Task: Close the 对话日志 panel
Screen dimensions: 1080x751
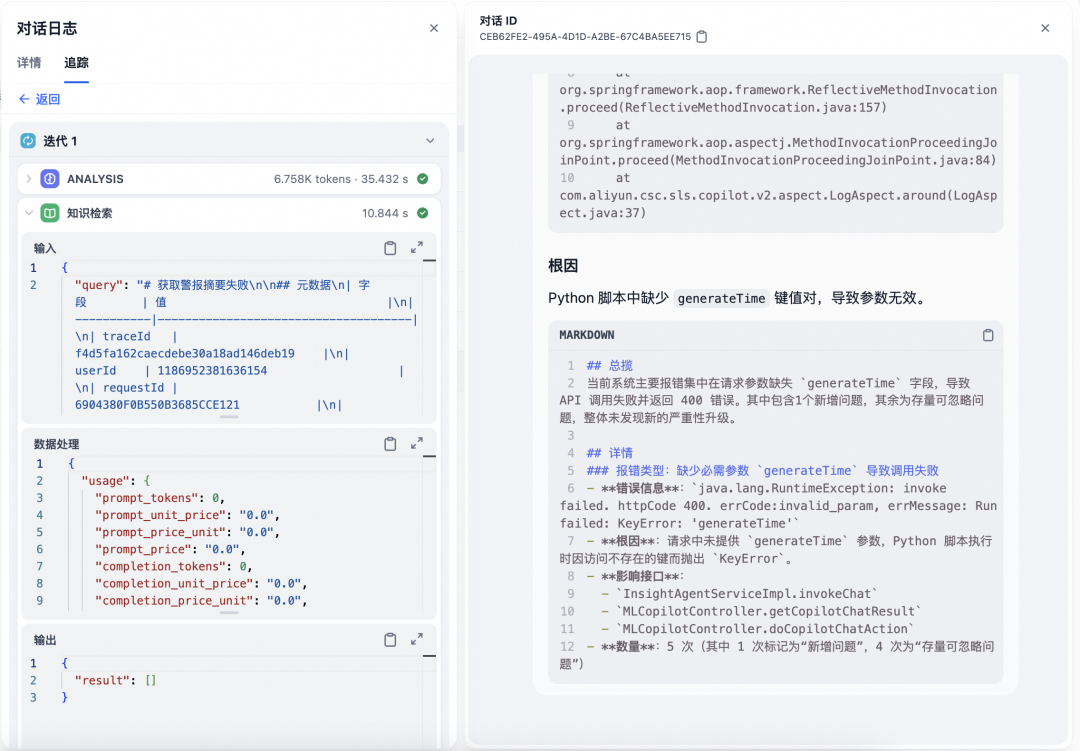Action: click(434, 28)
